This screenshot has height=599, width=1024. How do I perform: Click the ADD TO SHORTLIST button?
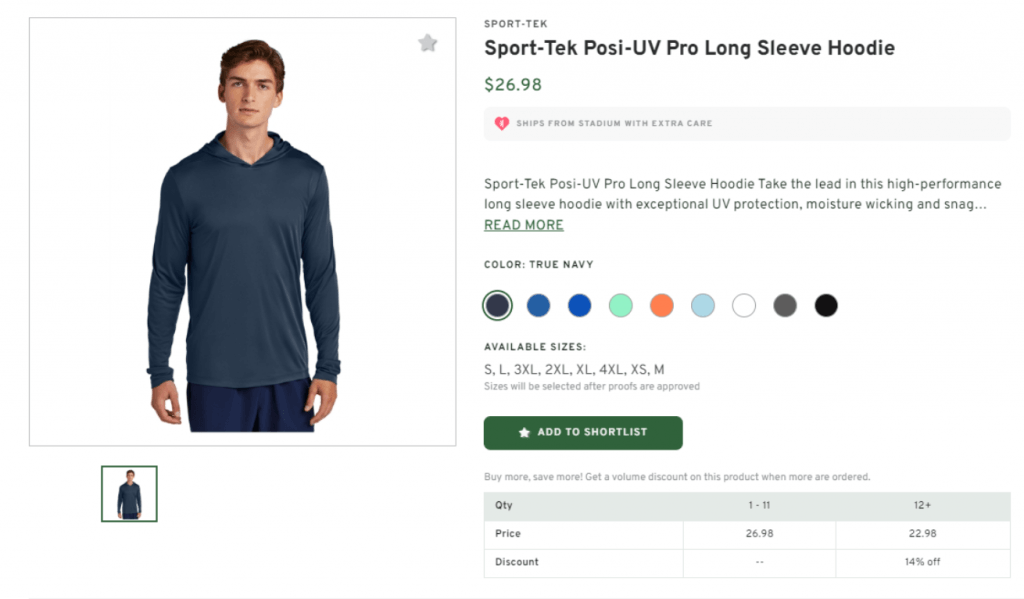click(583, 432)
